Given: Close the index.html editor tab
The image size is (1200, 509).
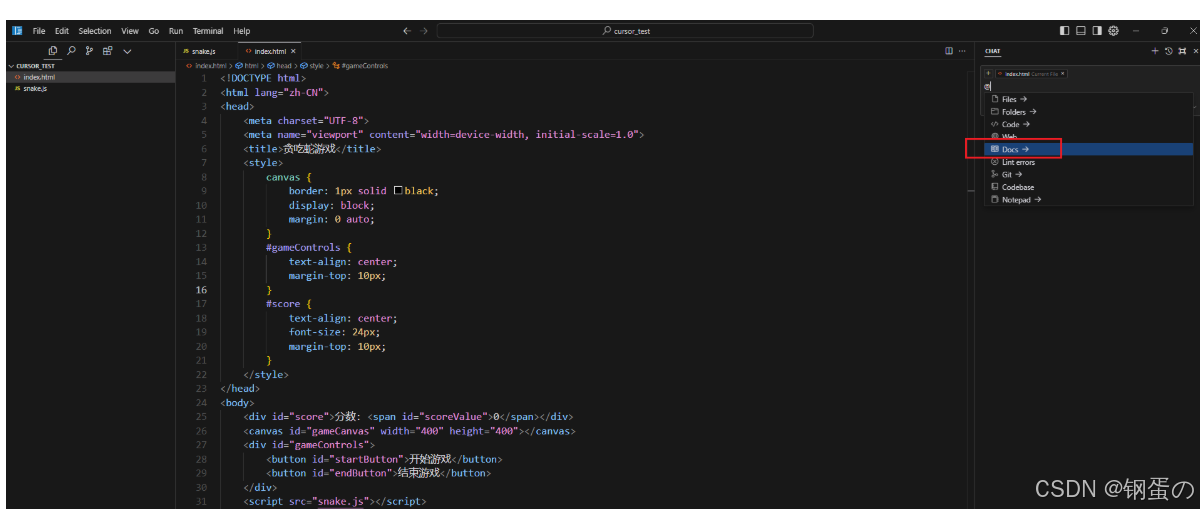Looking at the screenshot, I should (x=293, y=51).
